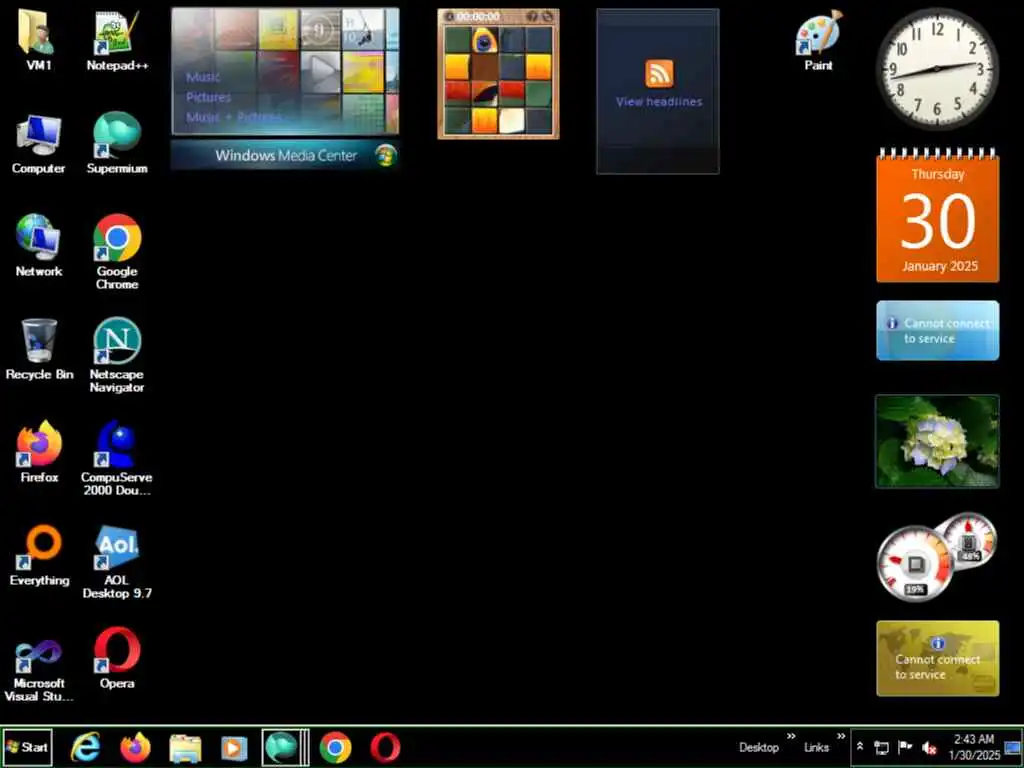This screenshot has width=1024, height=768.
Task: Click View headlines in feed gadget
Action: pyautogui.click(x=659, y=102)
